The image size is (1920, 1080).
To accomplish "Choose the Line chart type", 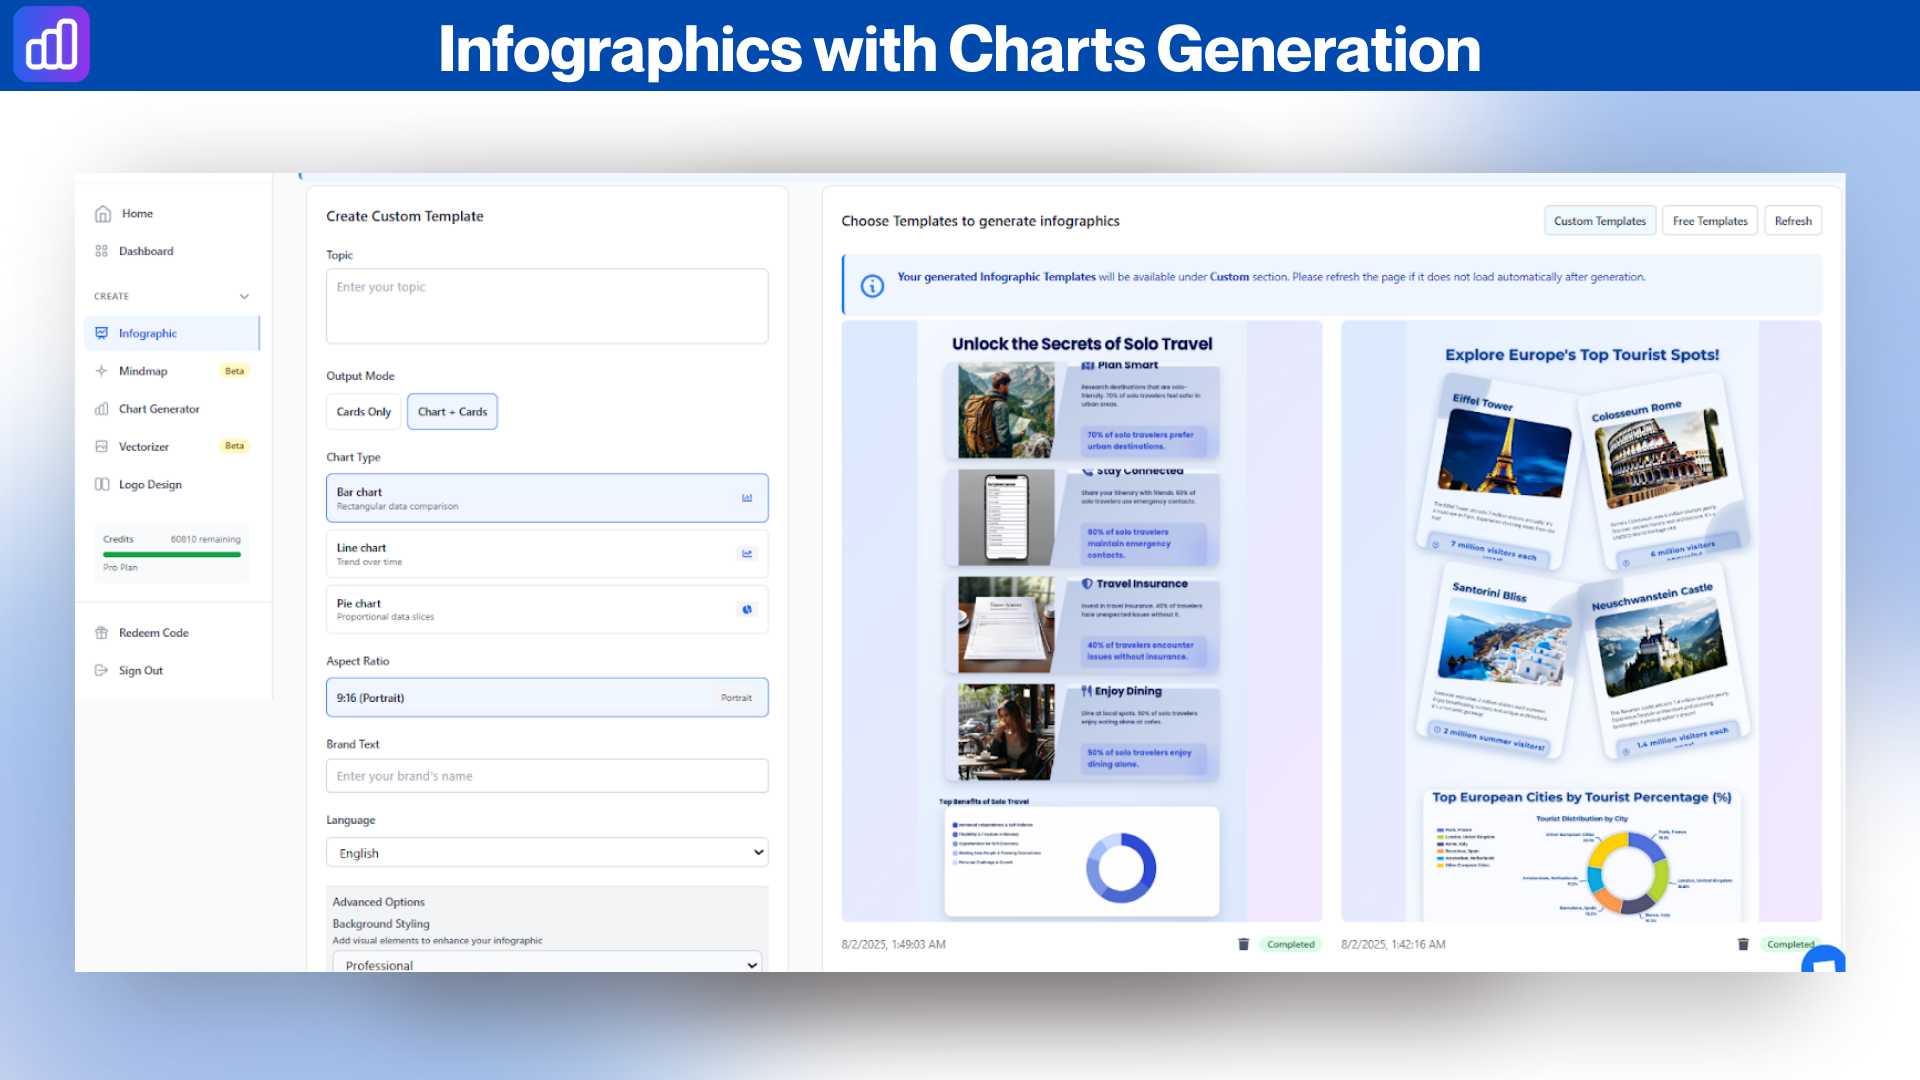I will (546, 553).
